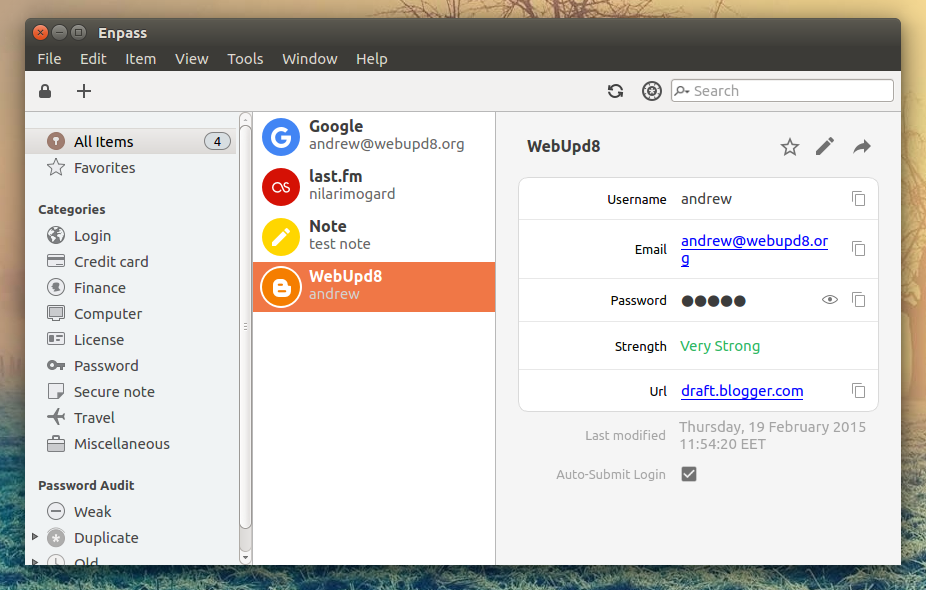
Task: Open the Item menu
Action: [x=141, y=59]
